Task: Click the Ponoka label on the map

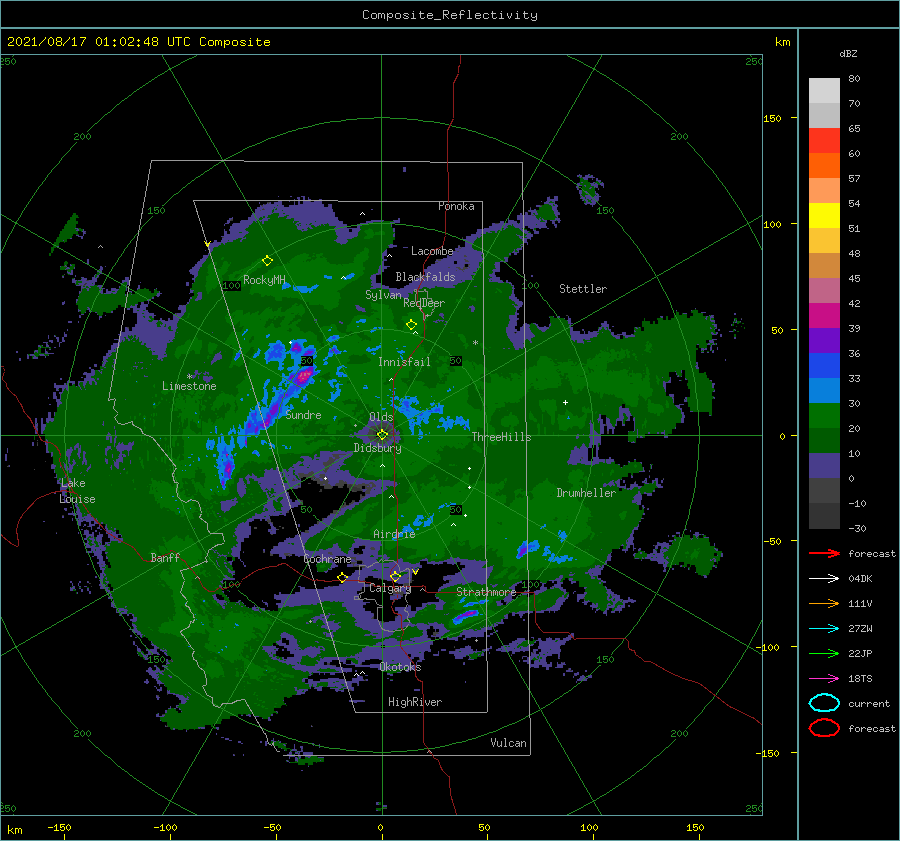Action: (456, 206)
